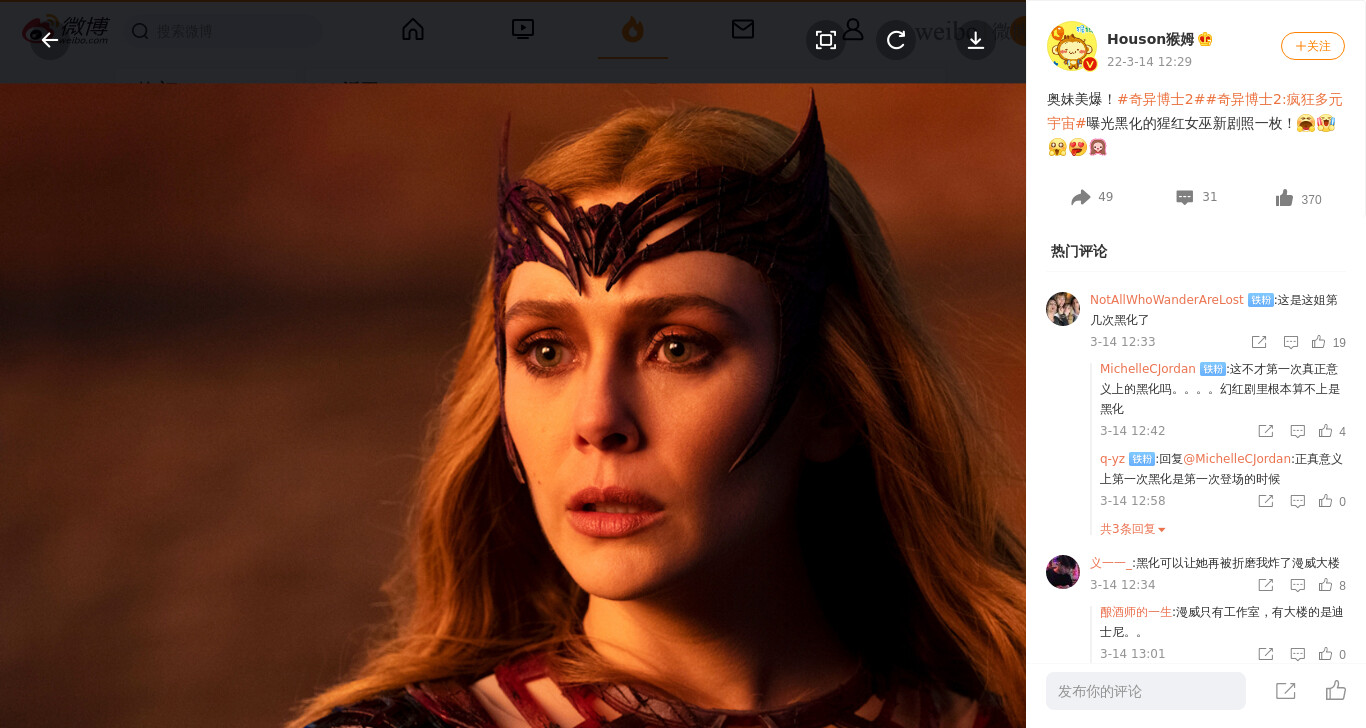This screenshot has height=728, width=1366.
Task: Reply to 义一一_ comment from 12:34
Action: 1298,585
